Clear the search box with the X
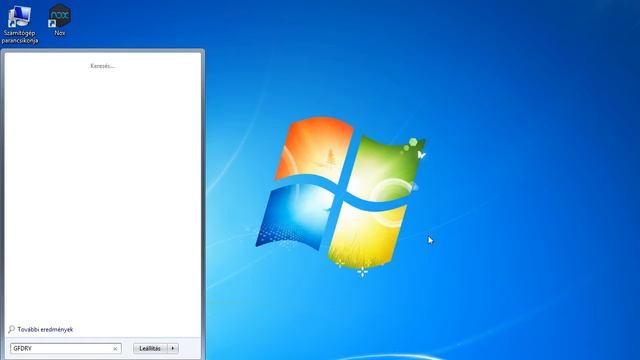 [115, 349]
